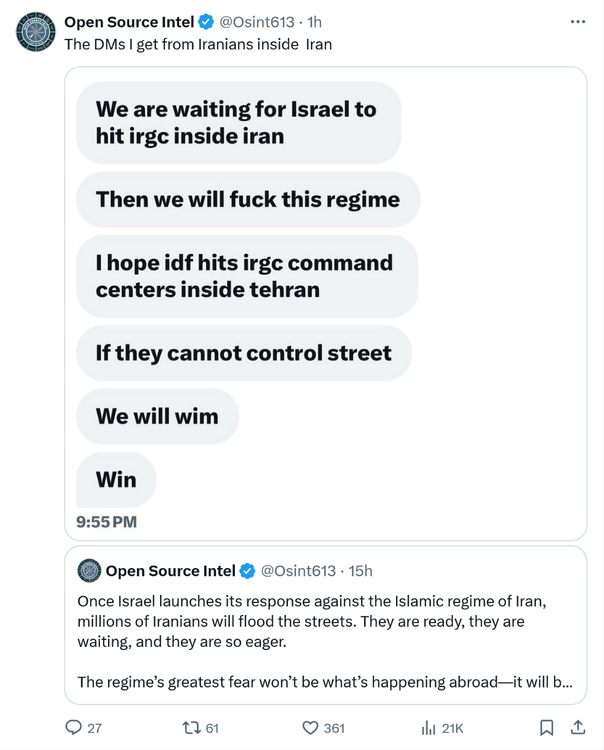Click the @Osint613 handle in the header

pyautogui.click(x=256, y=22)
